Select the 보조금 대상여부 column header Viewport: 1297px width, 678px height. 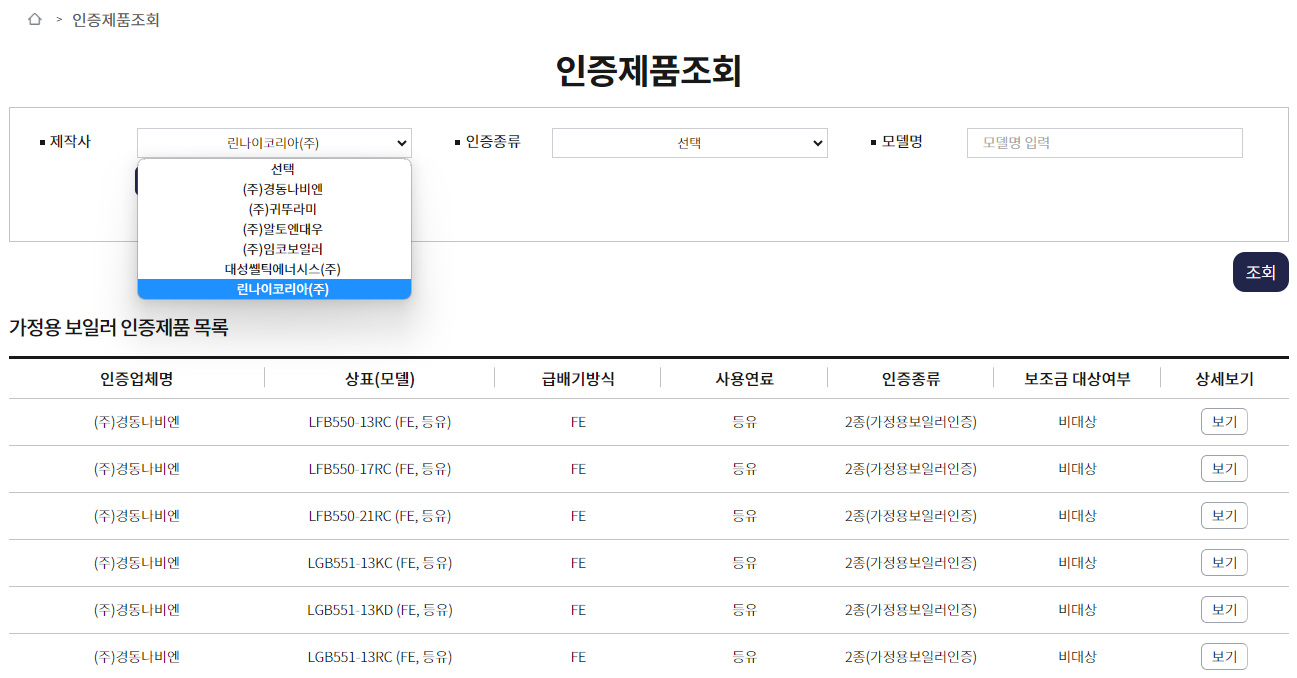point(1077,378)
